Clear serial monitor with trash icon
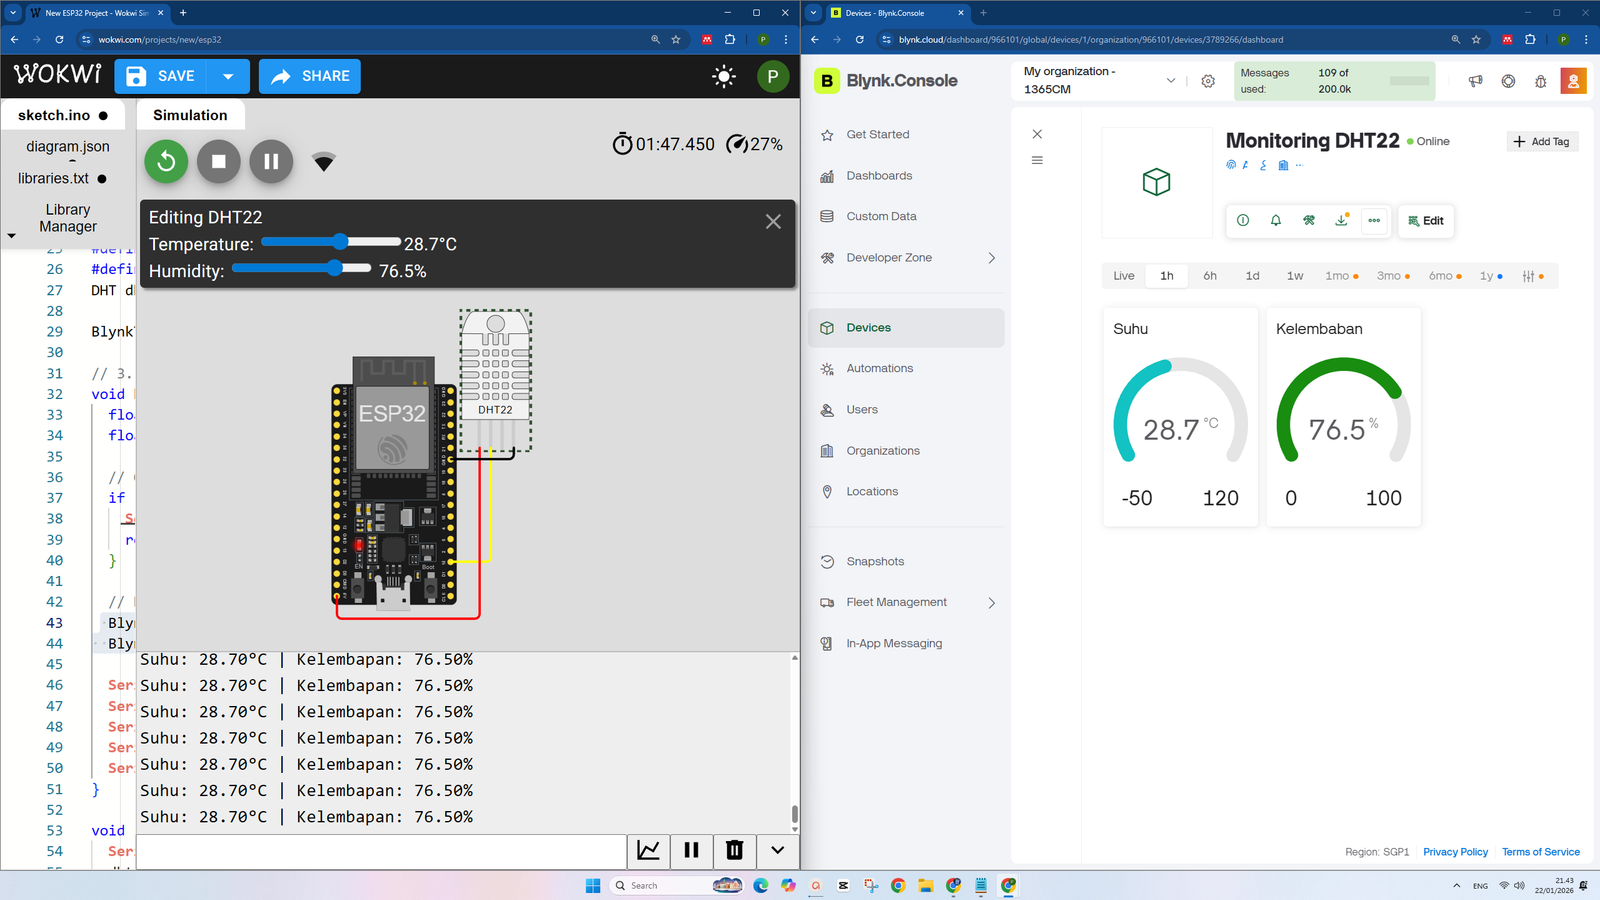The width and height of the screenshot is (1600, 900). click(x=734, y=850)
